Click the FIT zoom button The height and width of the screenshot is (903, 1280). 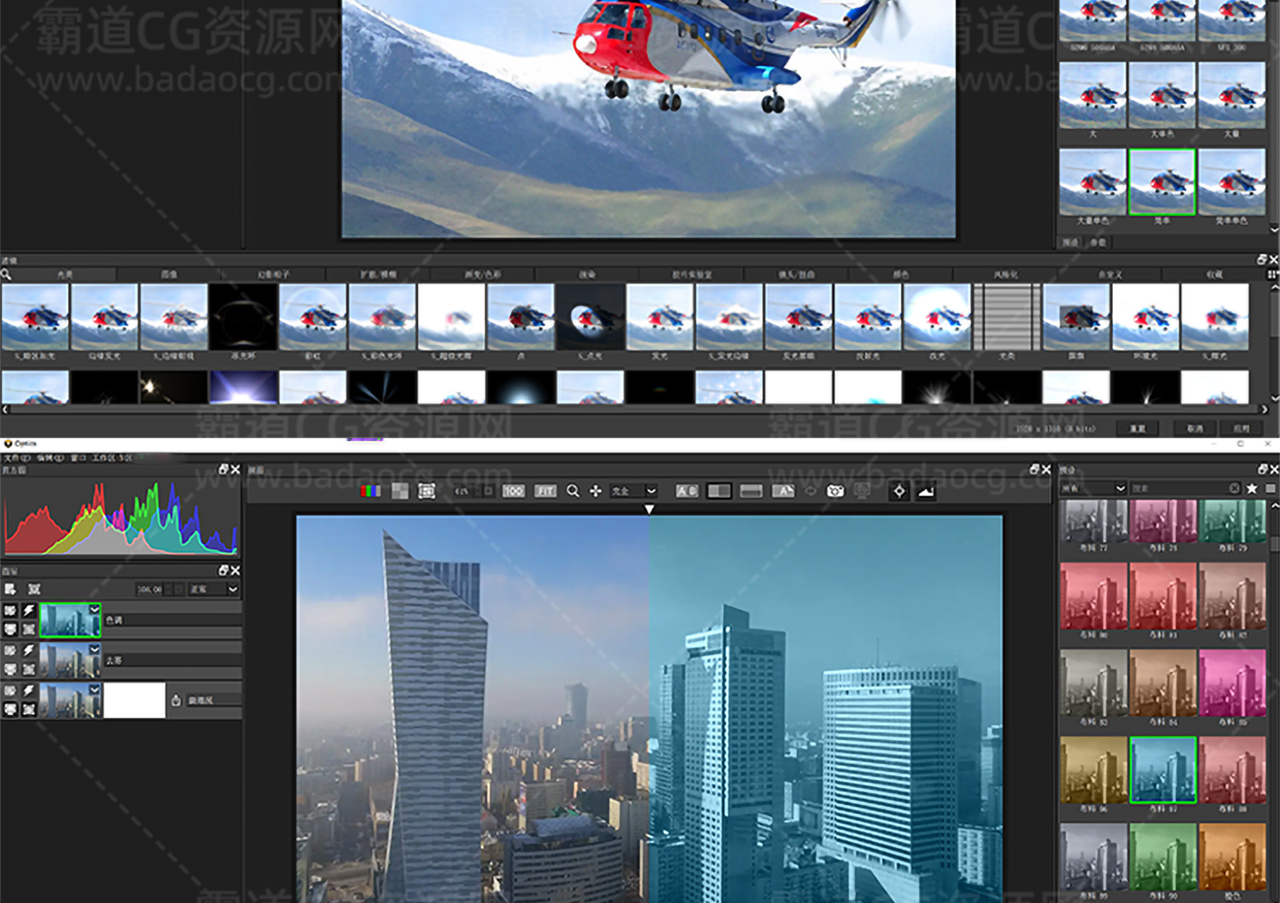coord(545,491)
